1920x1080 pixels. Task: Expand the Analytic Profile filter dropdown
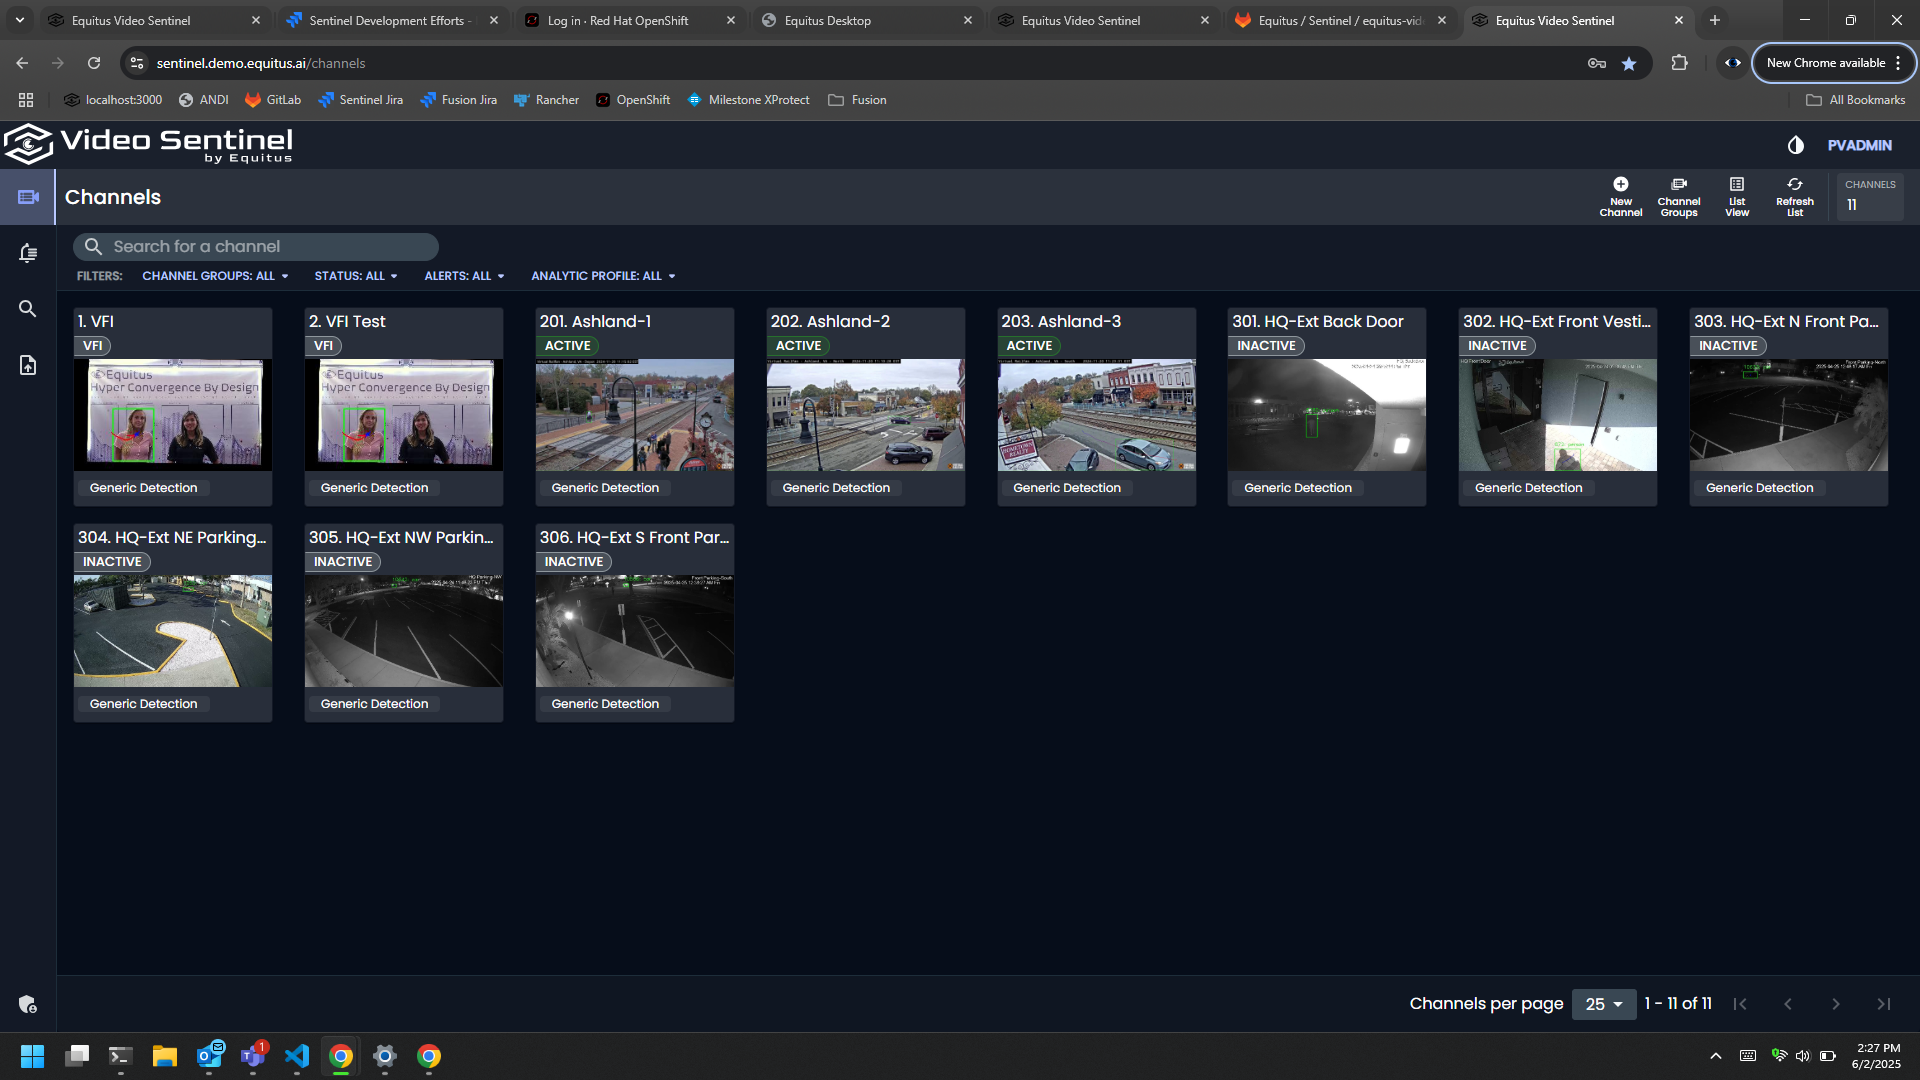click(603, 276)
